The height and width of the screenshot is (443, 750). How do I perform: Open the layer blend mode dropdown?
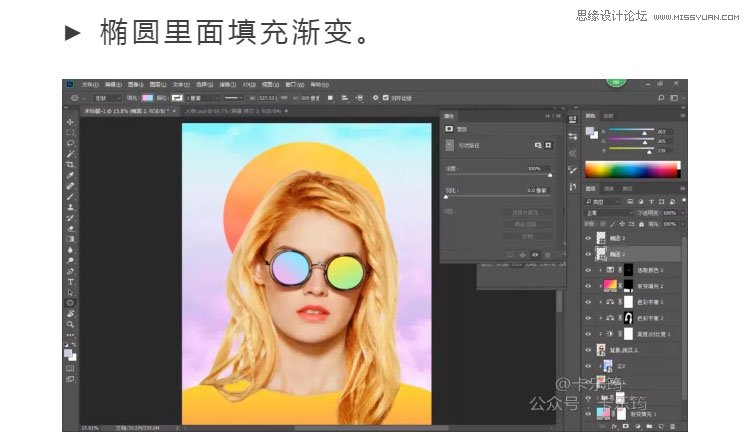609,213
